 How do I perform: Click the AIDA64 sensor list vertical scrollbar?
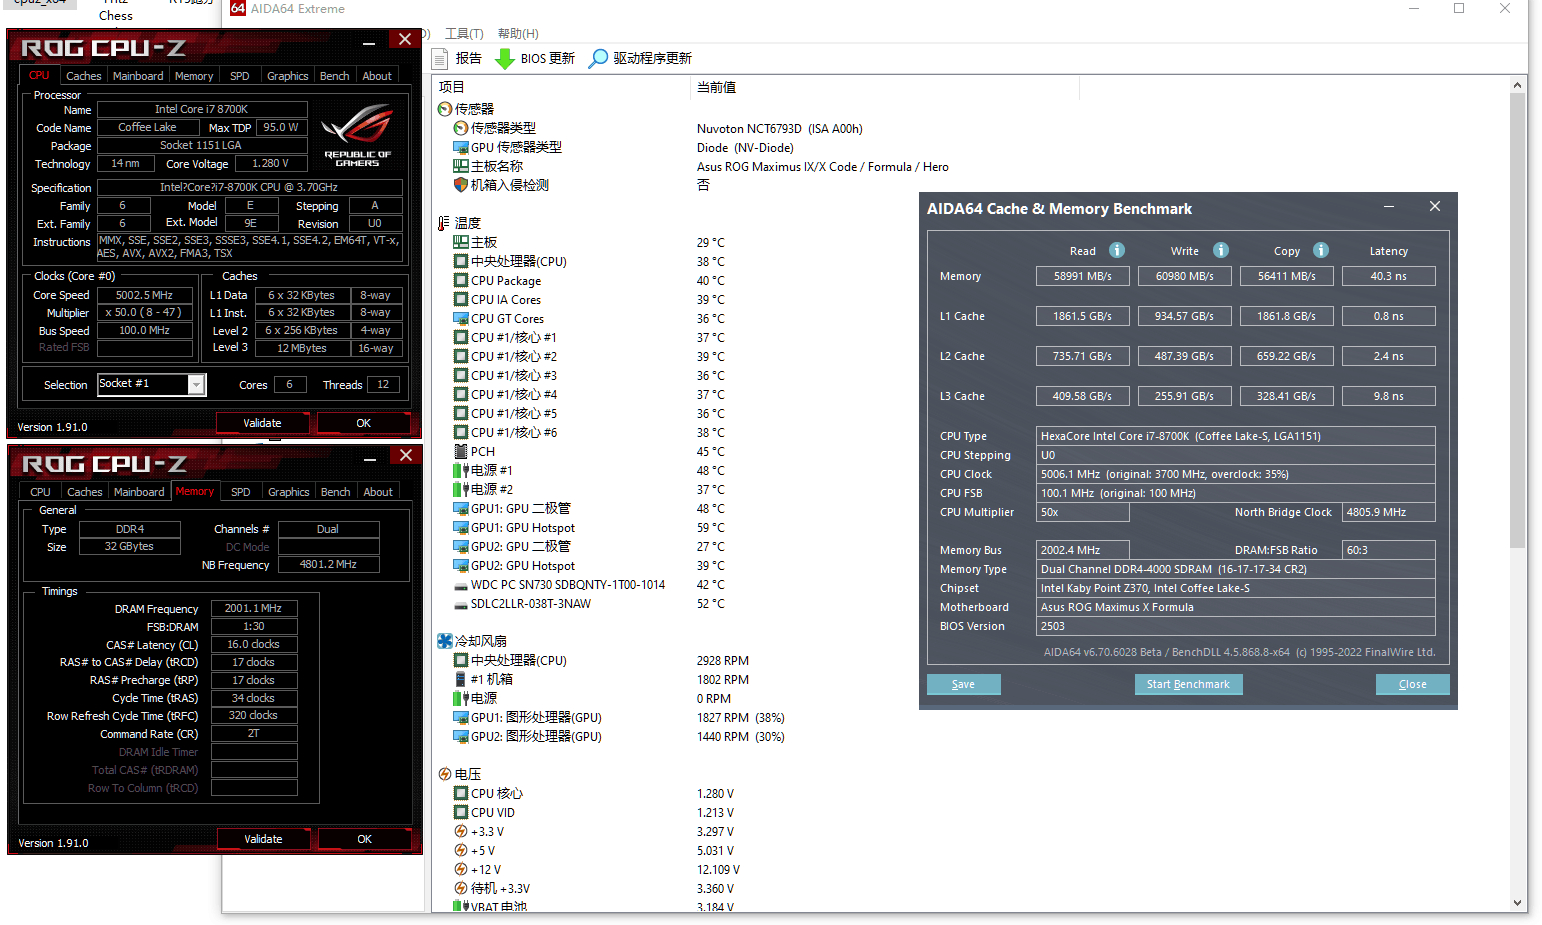click(1518, 320)
